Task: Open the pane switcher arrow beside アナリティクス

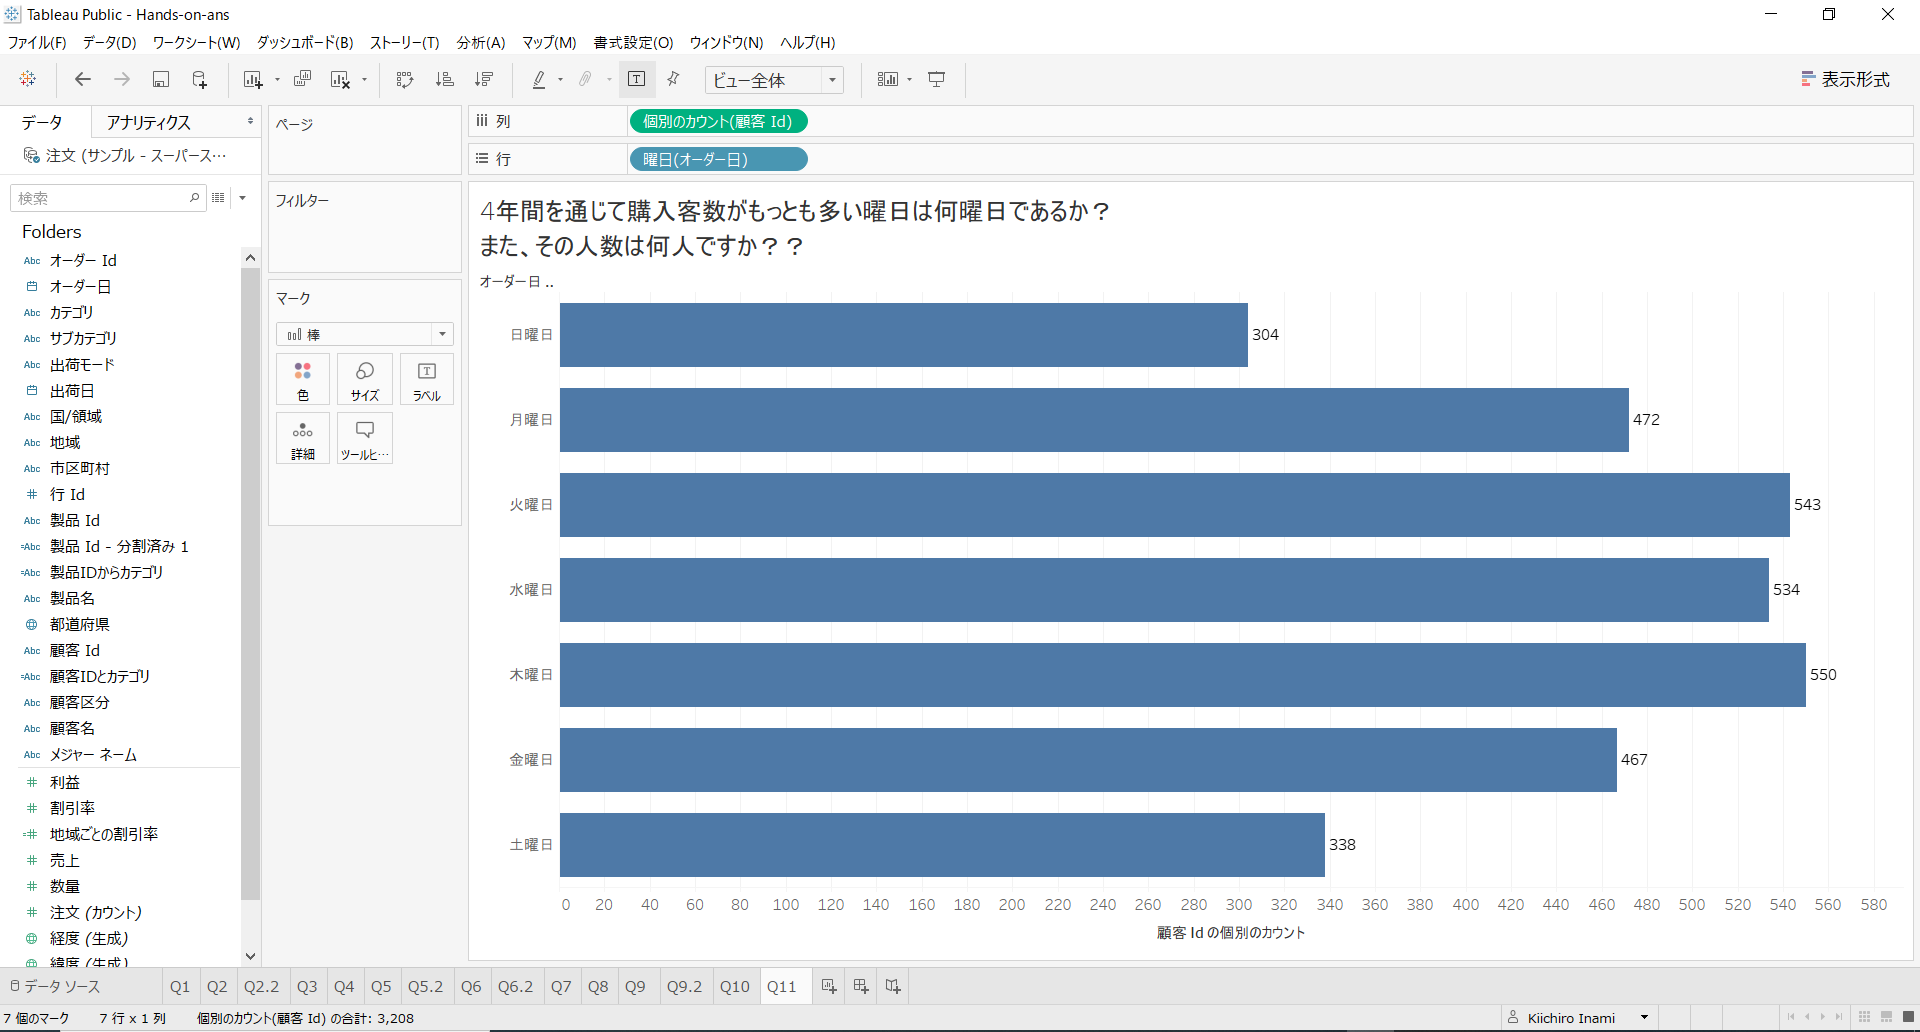Action: [x=250, y=122]
